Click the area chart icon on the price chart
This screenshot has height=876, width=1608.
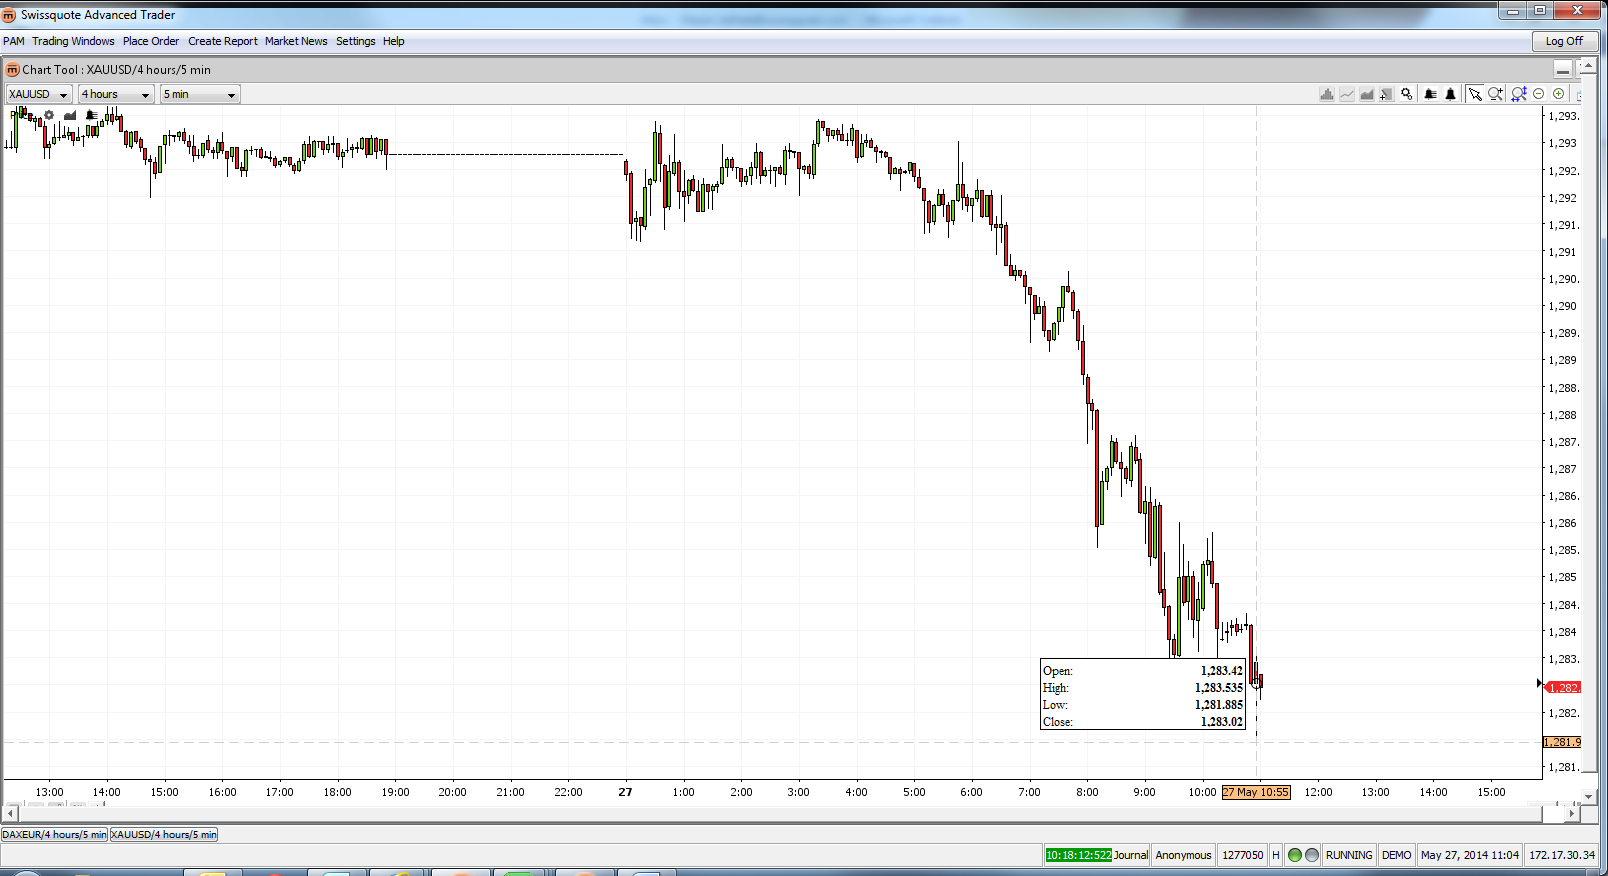coord(70,115)
